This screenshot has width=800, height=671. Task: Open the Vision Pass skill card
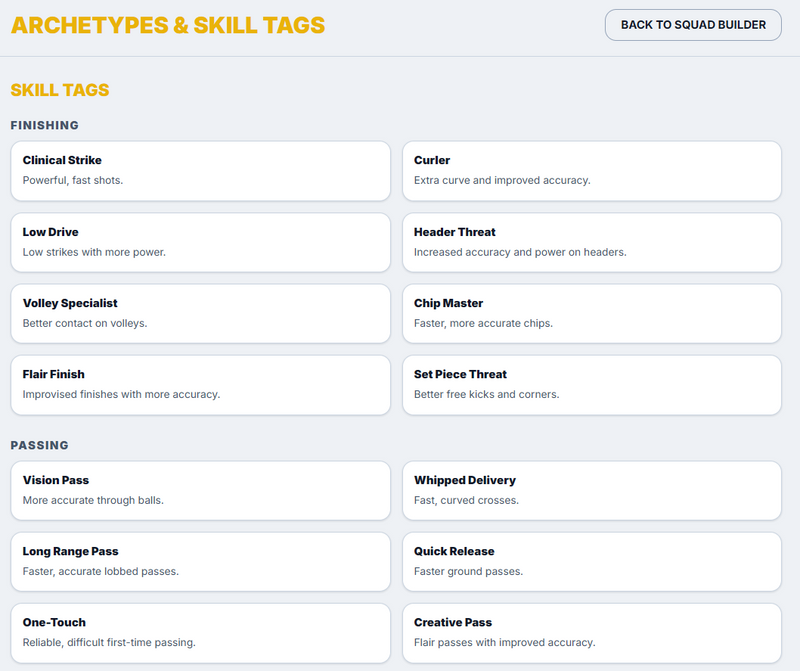(x=201, y=490)
